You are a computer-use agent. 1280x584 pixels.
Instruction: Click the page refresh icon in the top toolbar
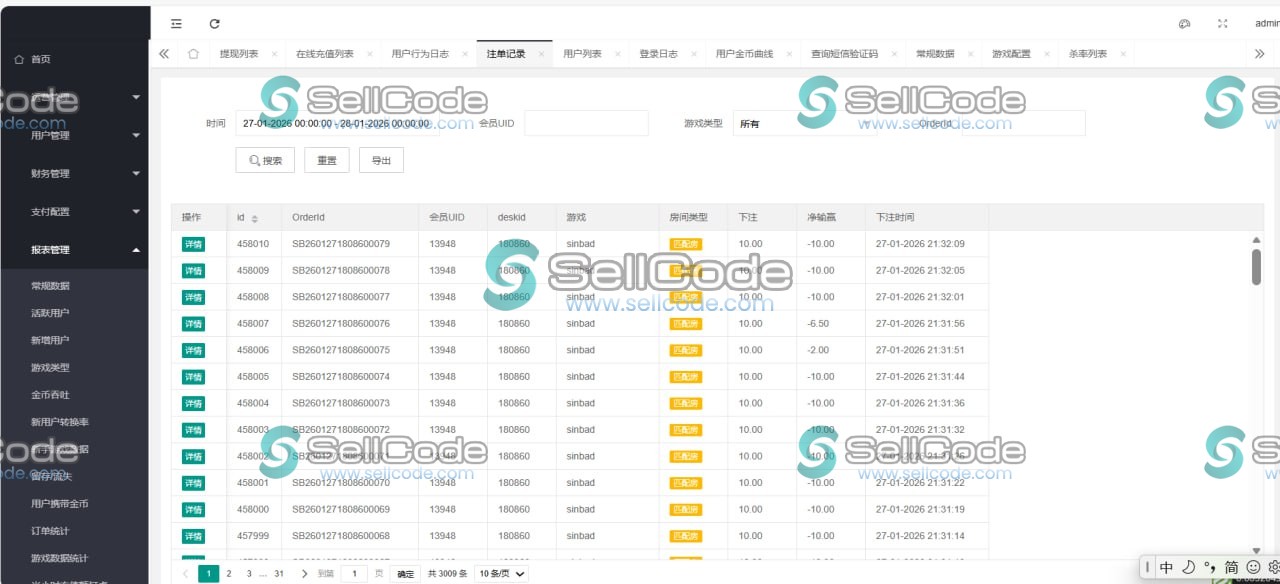coord(214,23)
